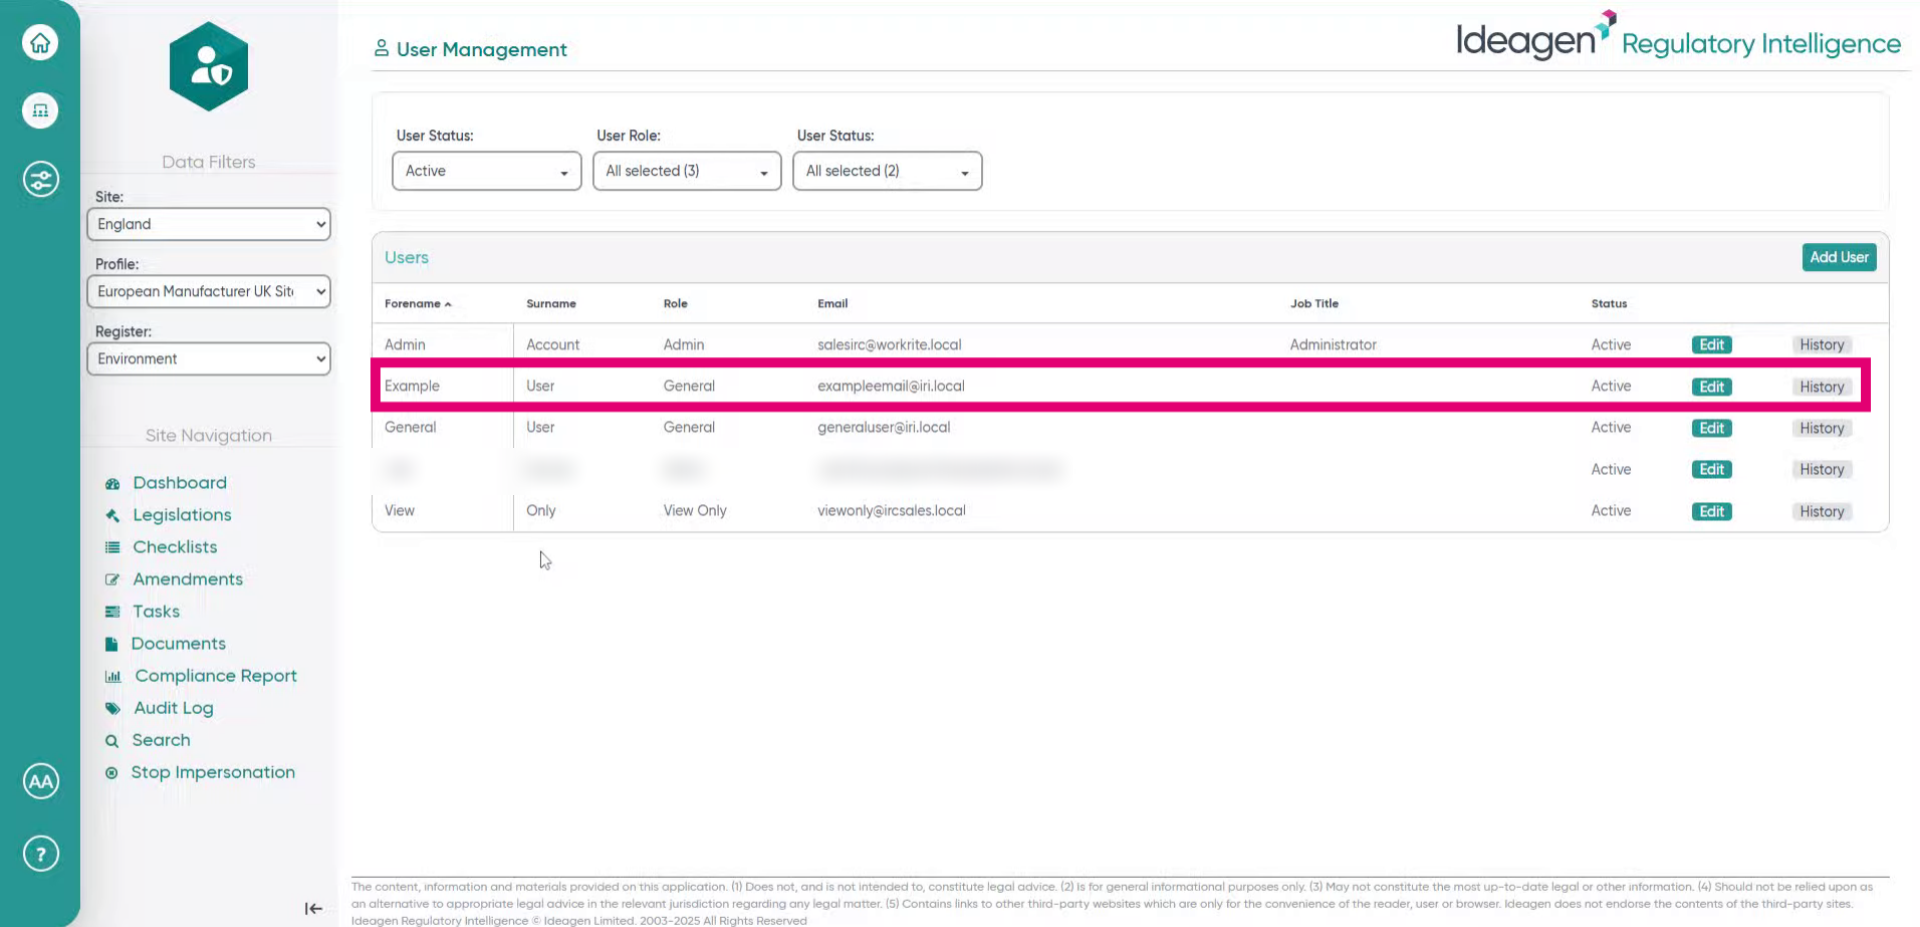The width and height of the screenshot is (1920, 927).
Task: Sort by the Status column header
Action: [1609, 304]
